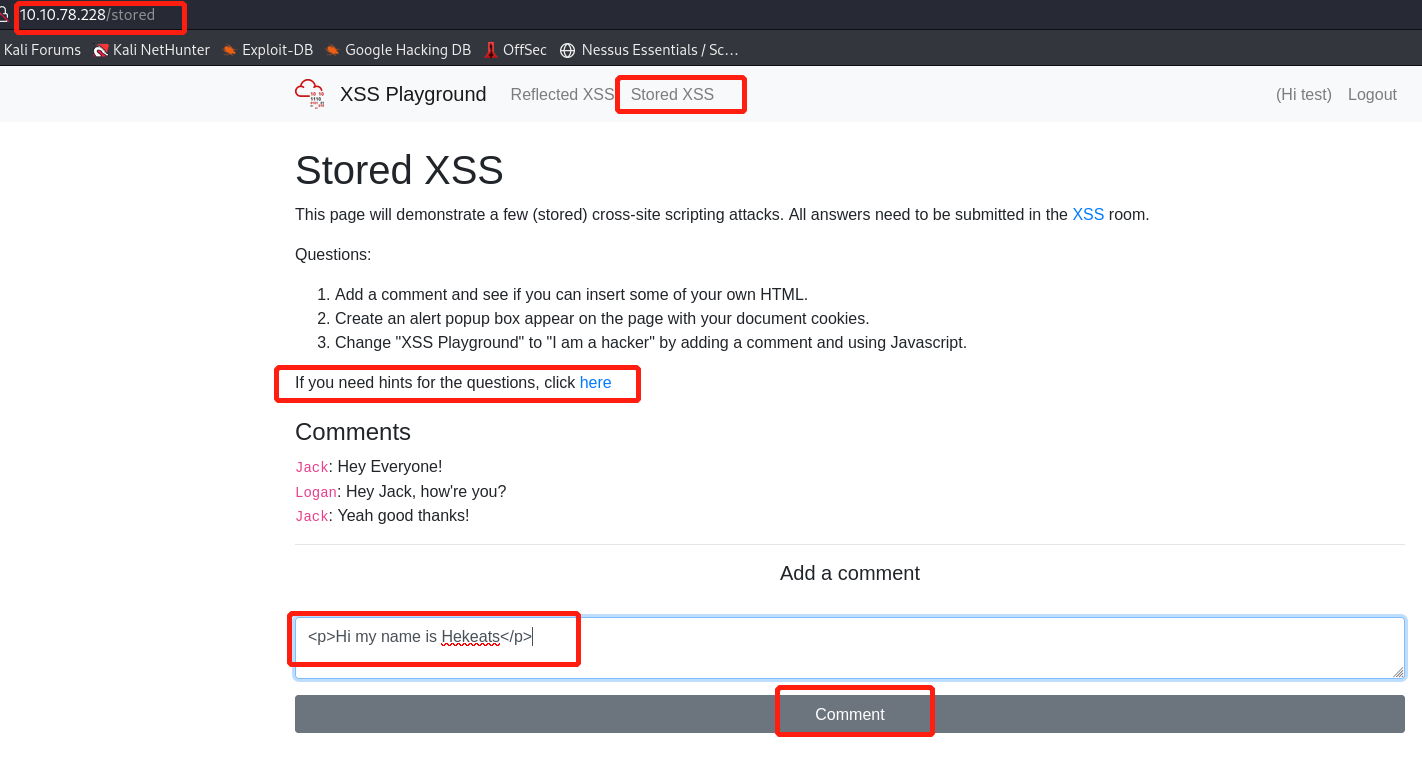The image size is (1422, 770).
Task: Open the blue XSS room link
Action: (1088, 214)
